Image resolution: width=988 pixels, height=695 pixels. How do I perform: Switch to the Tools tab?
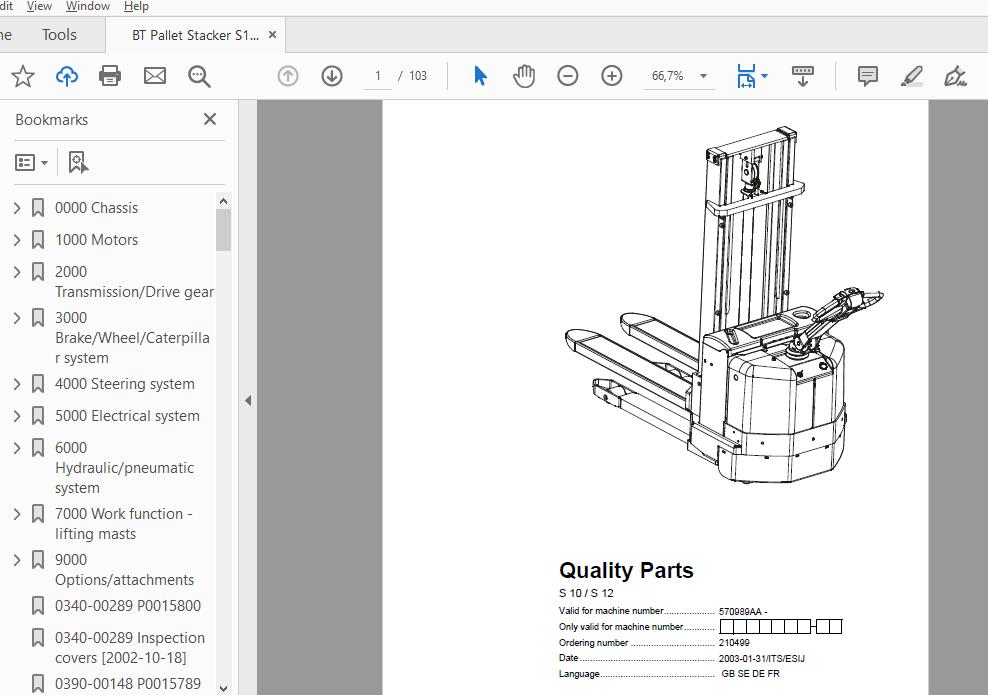(x=59, y=35)
